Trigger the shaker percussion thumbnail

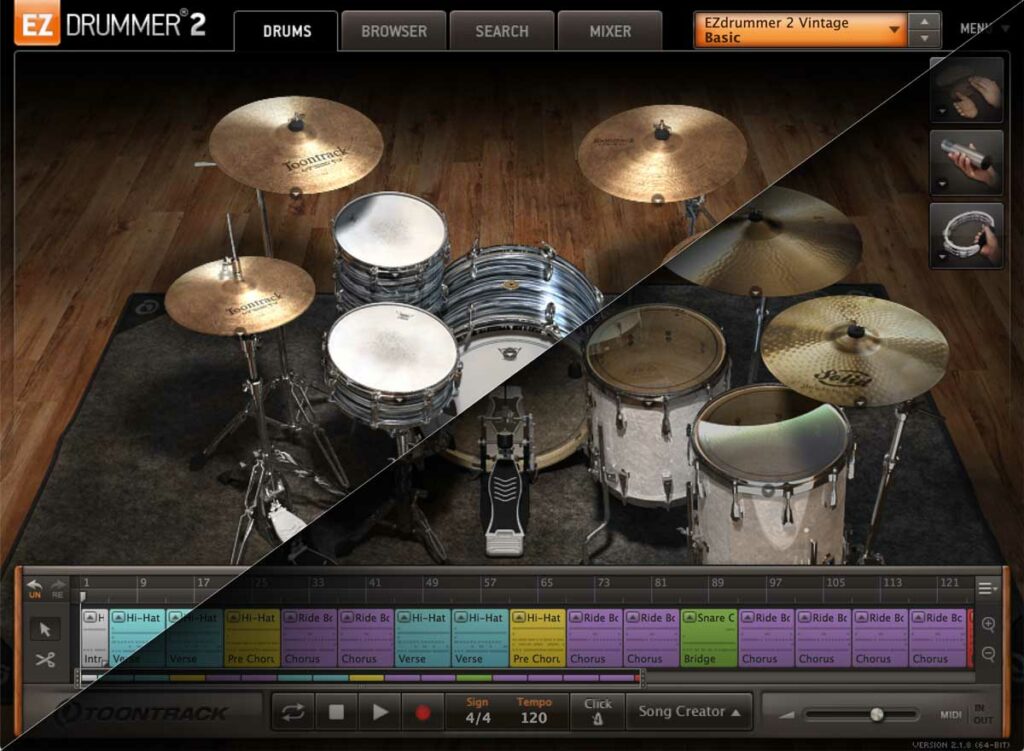[x=967, y=162]
